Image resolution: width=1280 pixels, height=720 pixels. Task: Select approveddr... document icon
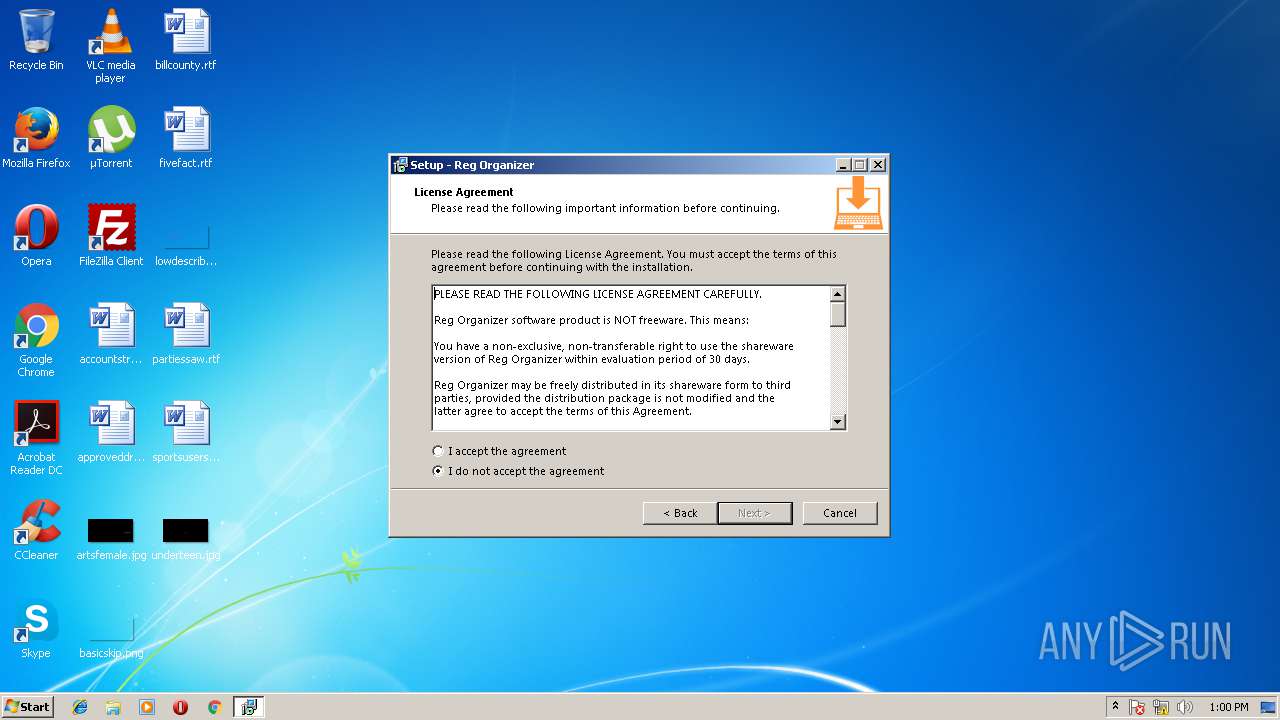click(110, 433)
